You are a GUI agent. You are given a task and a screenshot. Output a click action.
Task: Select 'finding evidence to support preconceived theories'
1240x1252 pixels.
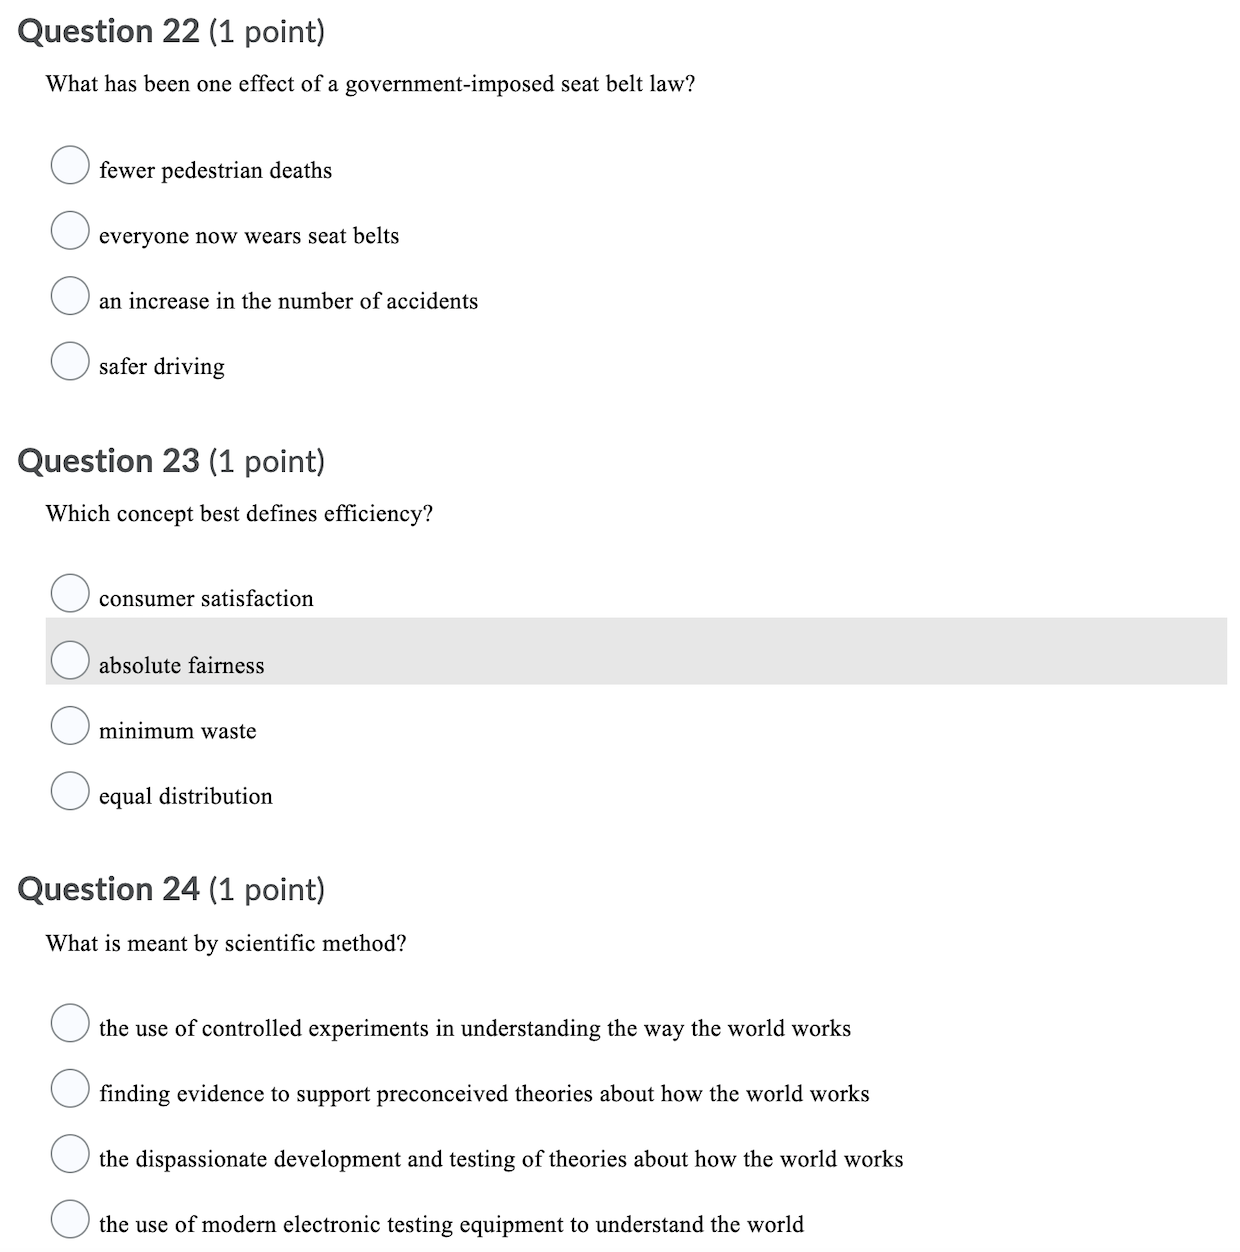click(x=69, y=1088)
